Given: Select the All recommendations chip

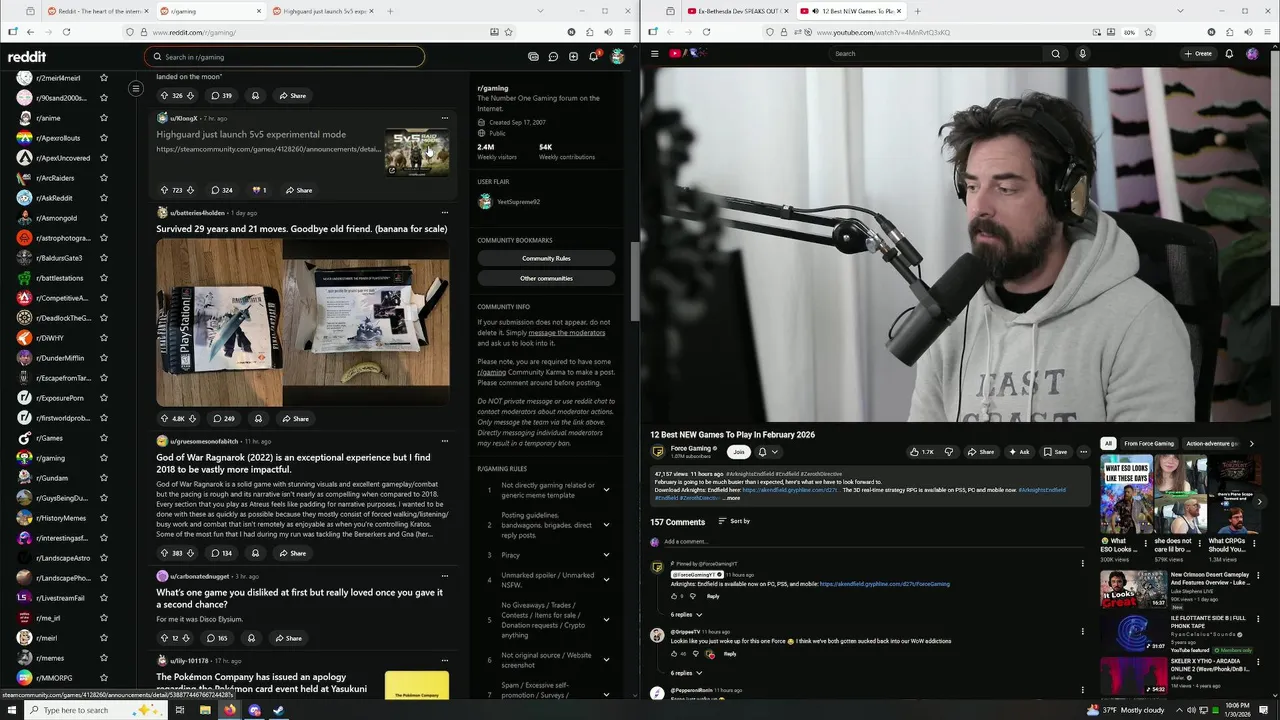Looking at the screenshot, I should (x=1107, y=443).
